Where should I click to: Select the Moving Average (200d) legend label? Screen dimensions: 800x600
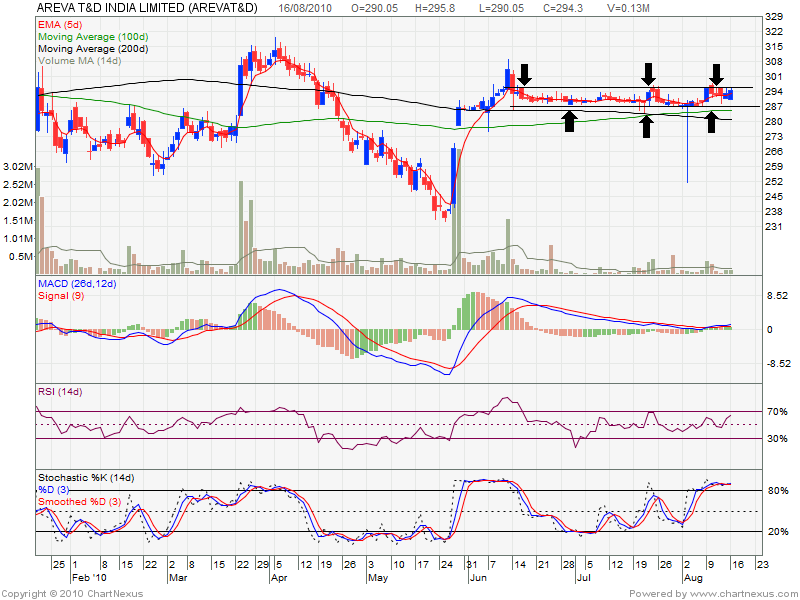coord(95,49)
